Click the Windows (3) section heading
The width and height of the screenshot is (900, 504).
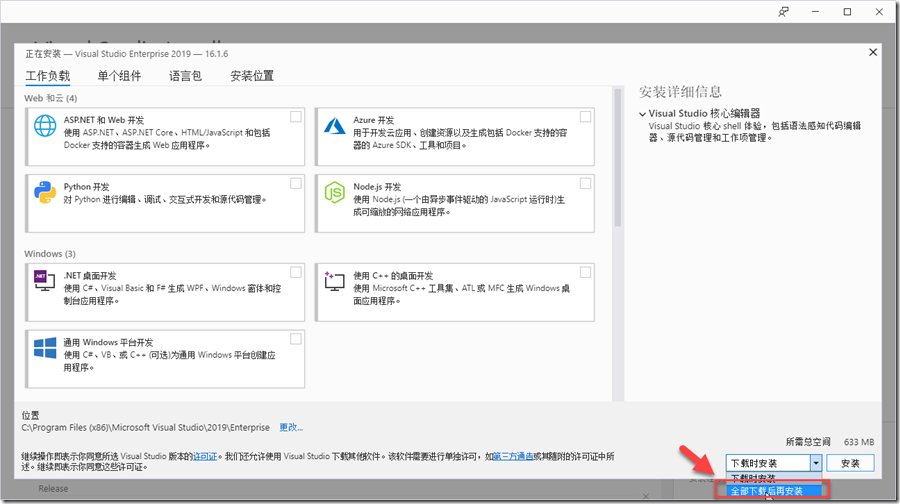50,254
